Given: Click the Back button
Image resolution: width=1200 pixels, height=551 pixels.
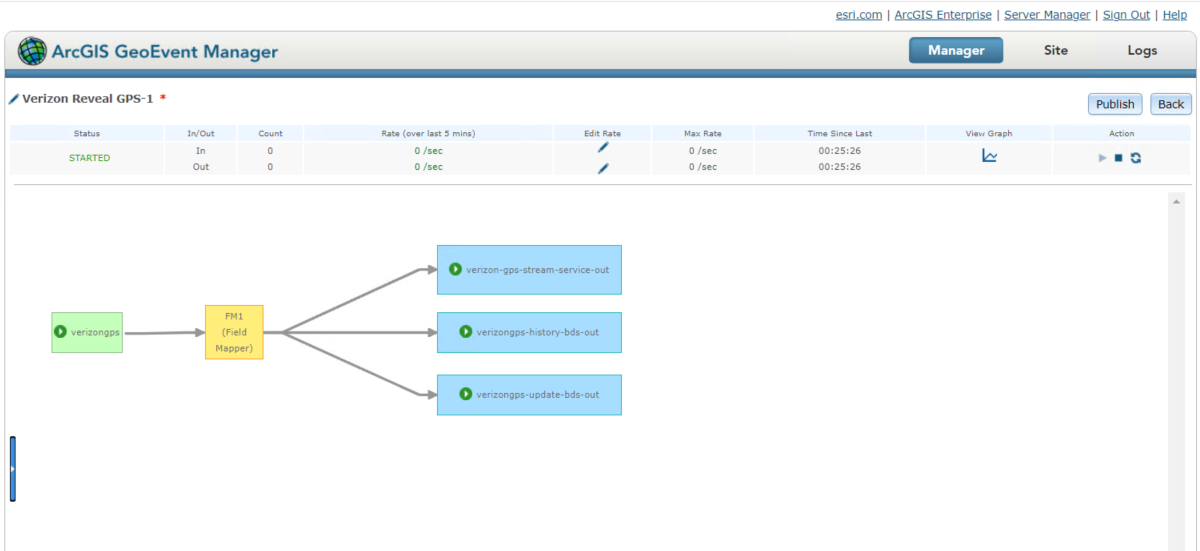Looking at the screenshot, I should click(x=1171, y=104).
